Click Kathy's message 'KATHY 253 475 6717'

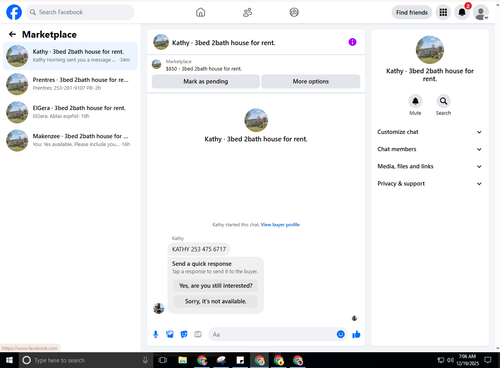199,249
